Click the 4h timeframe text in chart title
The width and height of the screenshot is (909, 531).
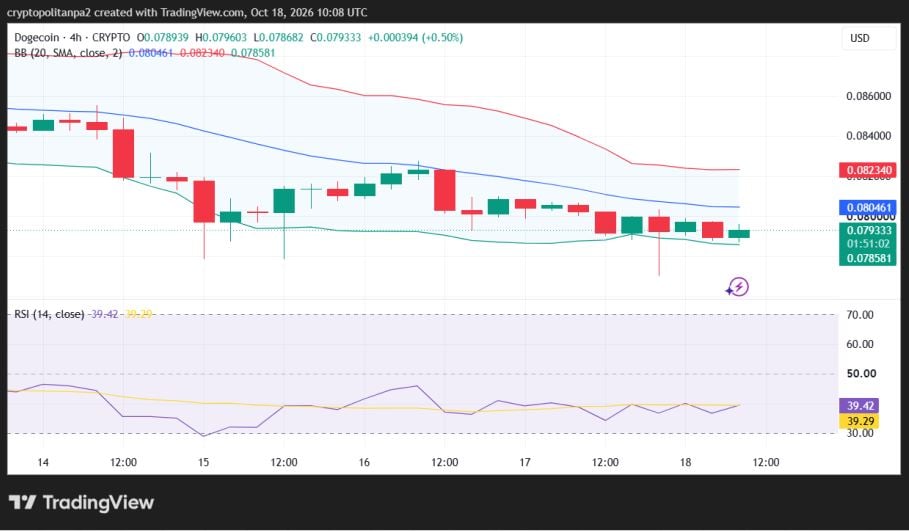point(75,38)
